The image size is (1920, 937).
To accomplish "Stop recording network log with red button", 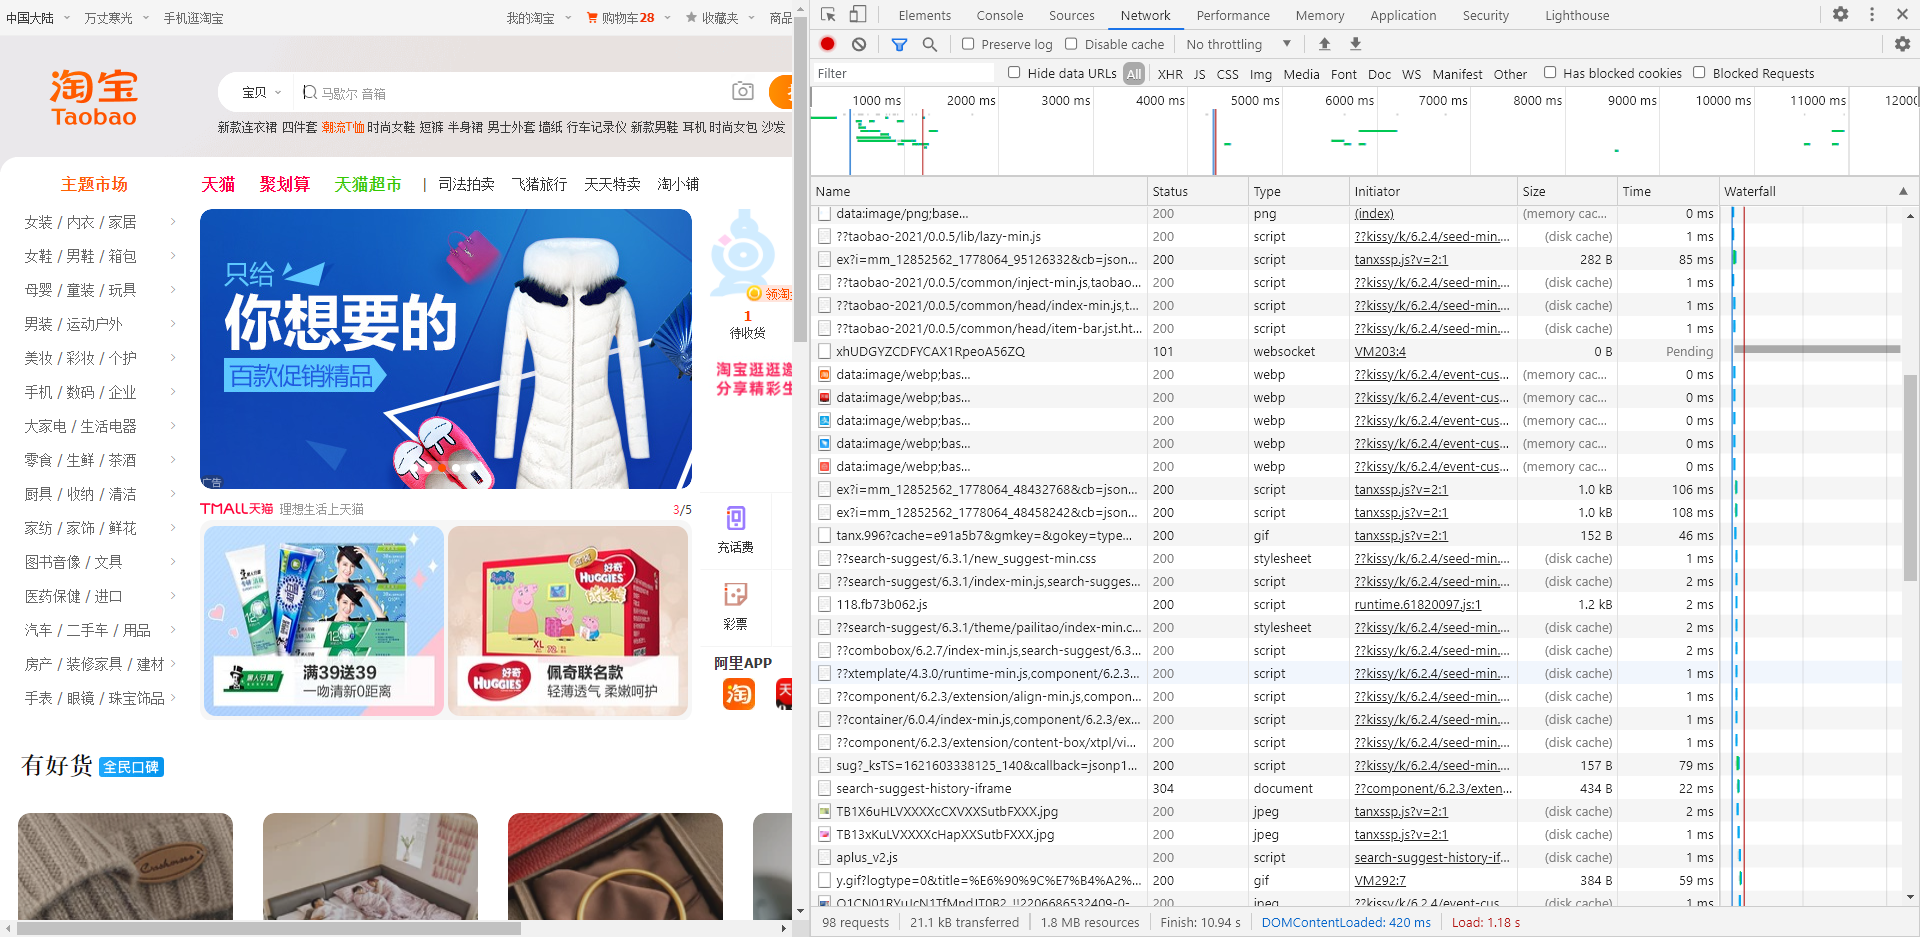I will pyautogui.click(x=828, y=44).
